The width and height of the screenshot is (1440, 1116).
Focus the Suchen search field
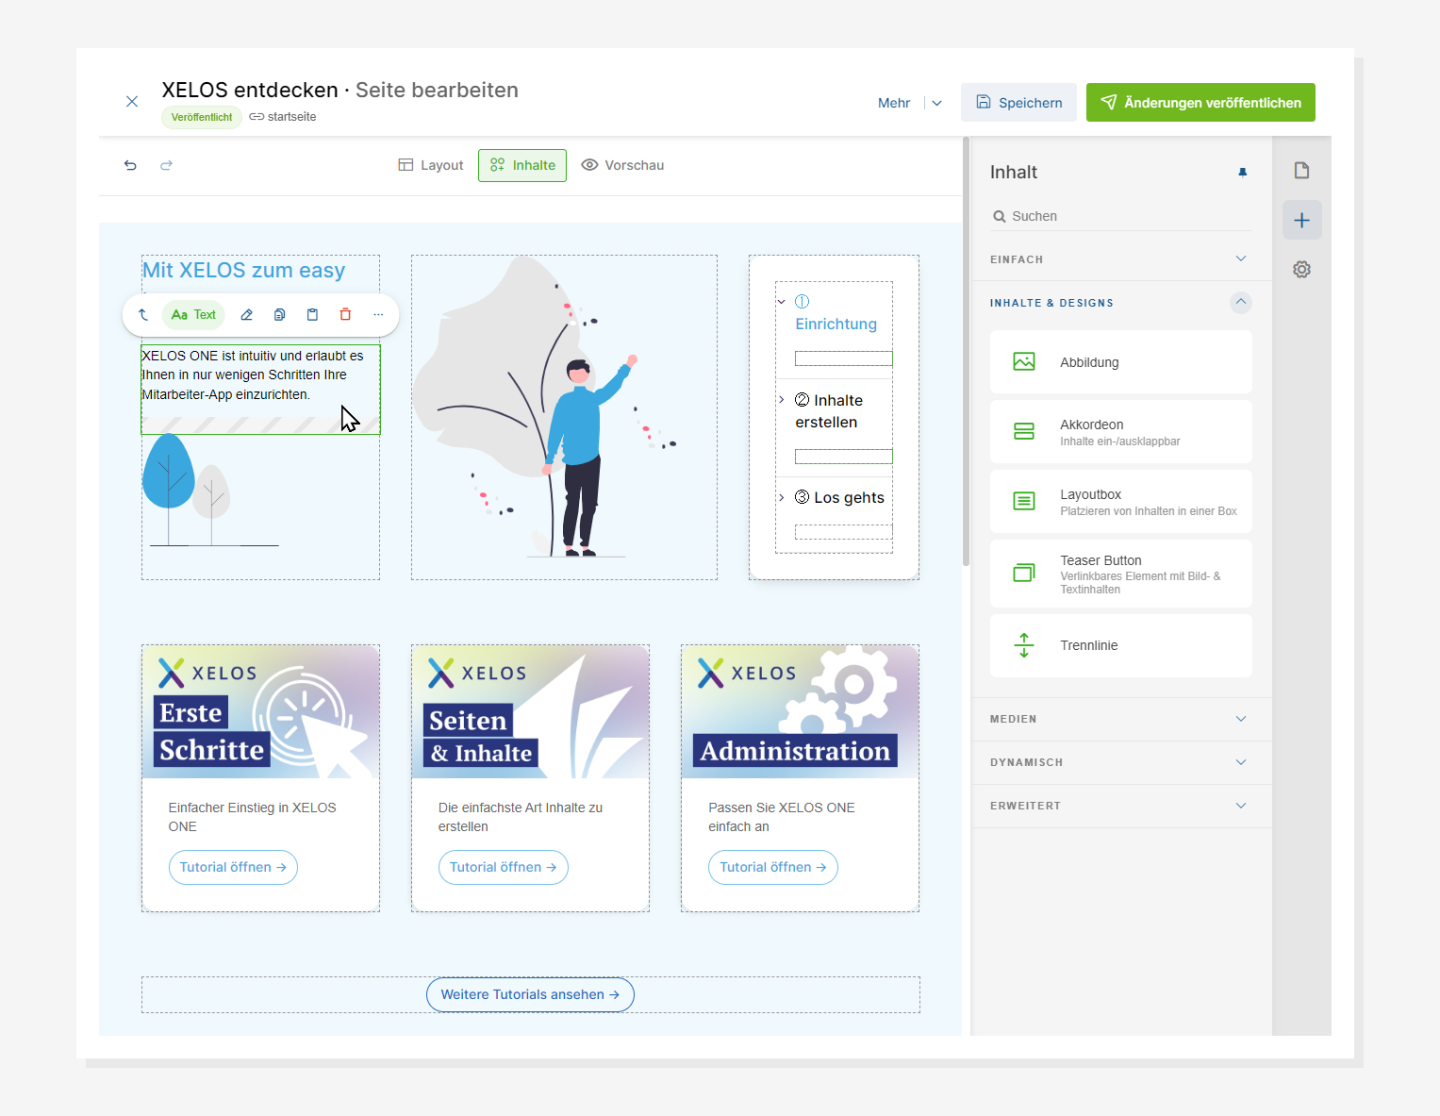coord(1120,216)
